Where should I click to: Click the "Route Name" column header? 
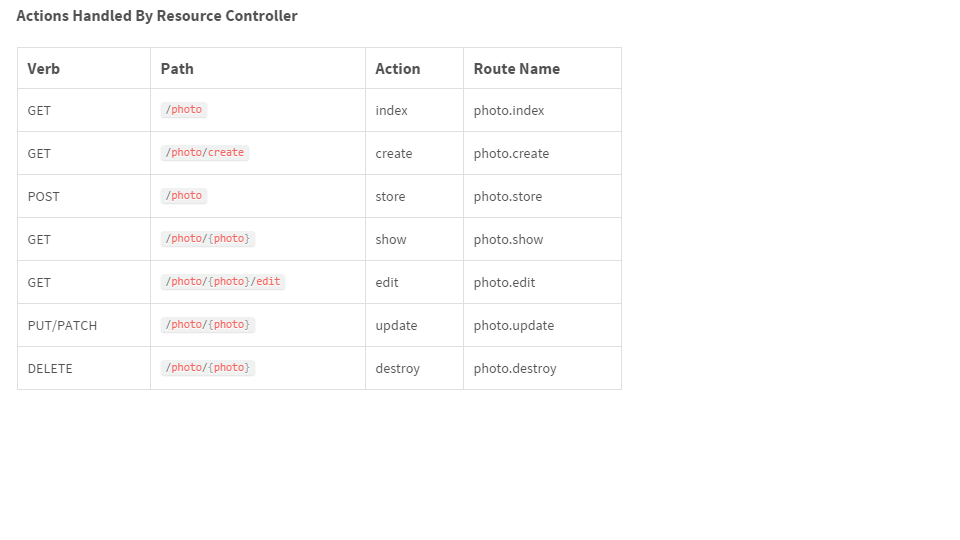pos(517,69)
